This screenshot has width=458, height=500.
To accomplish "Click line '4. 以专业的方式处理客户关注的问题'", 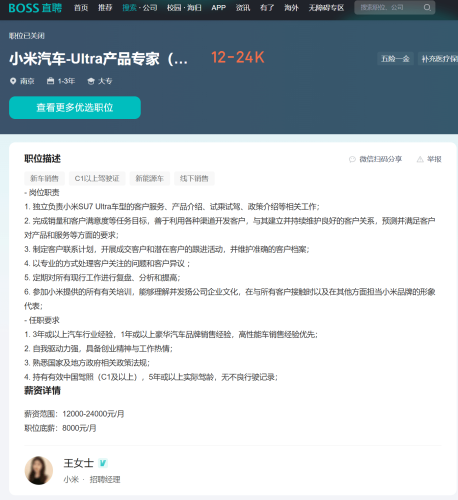I will (107, 263).
